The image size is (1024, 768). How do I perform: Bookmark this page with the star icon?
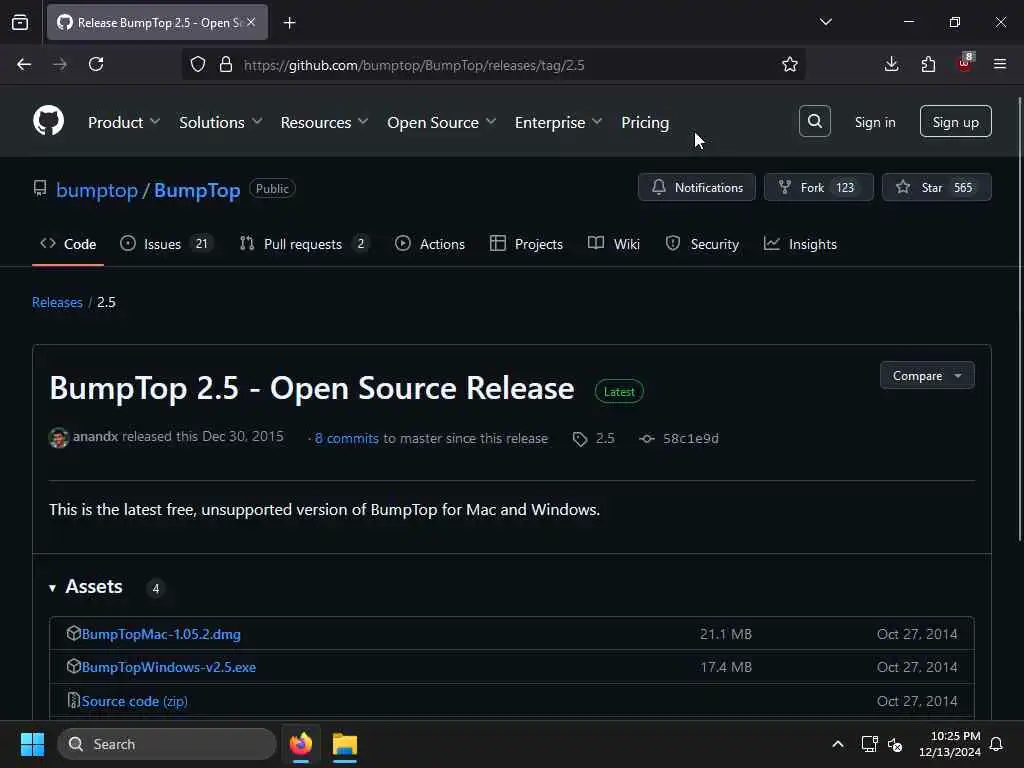coord(790,64)
